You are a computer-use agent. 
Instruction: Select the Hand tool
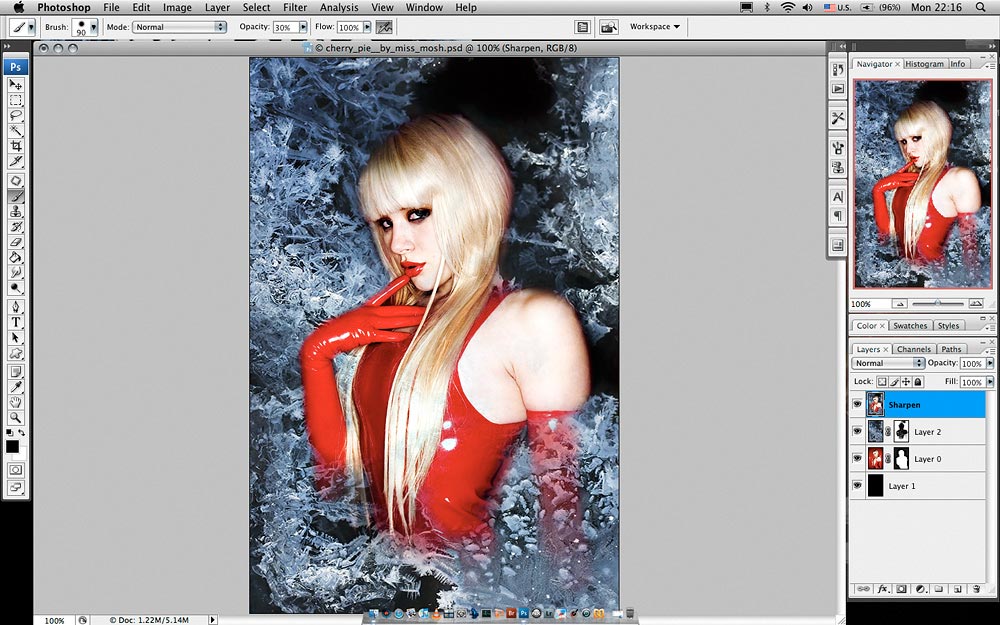point(15,402)
